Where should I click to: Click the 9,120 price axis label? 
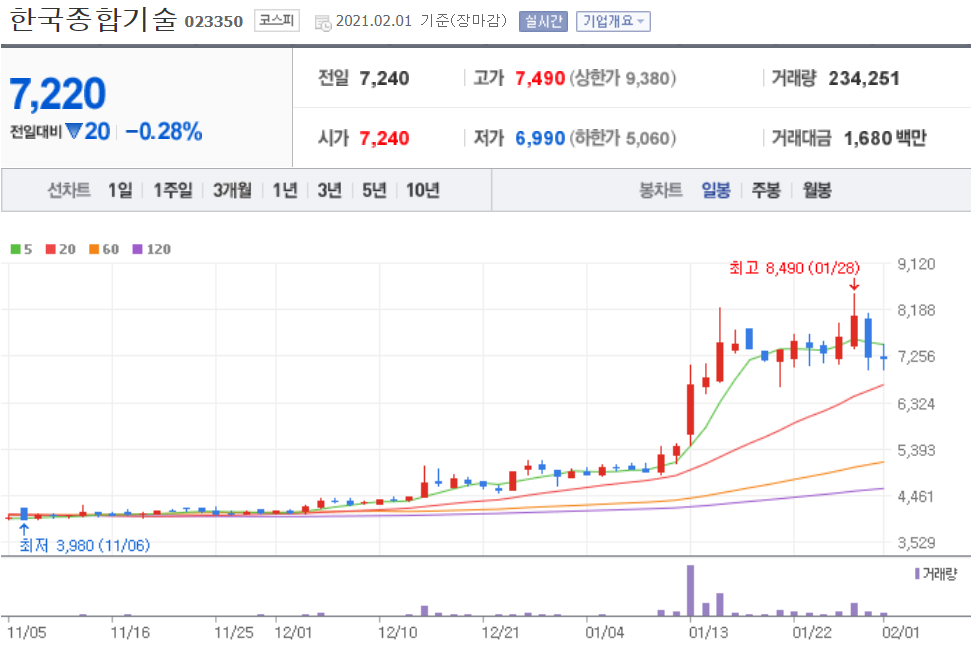917,264
